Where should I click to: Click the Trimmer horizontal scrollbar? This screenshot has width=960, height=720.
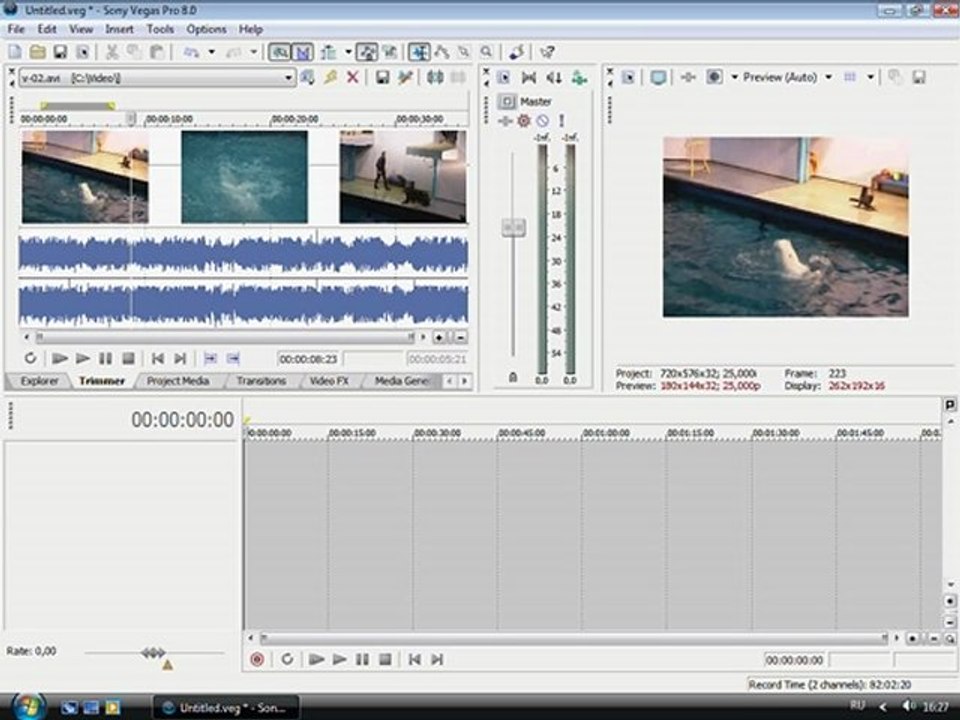pos(225,337)
